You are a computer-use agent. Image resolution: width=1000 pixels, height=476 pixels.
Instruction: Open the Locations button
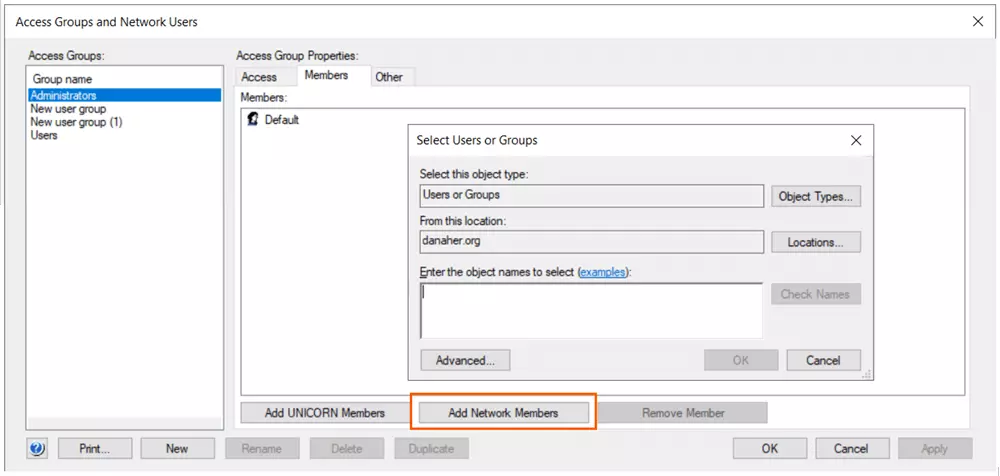click(x=816, y=242)
